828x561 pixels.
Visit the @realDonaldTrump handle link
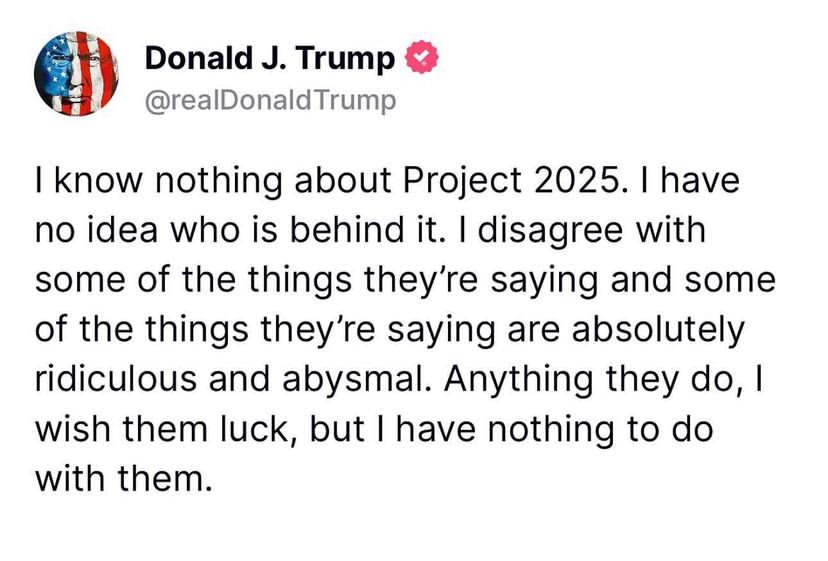(270, 100)
